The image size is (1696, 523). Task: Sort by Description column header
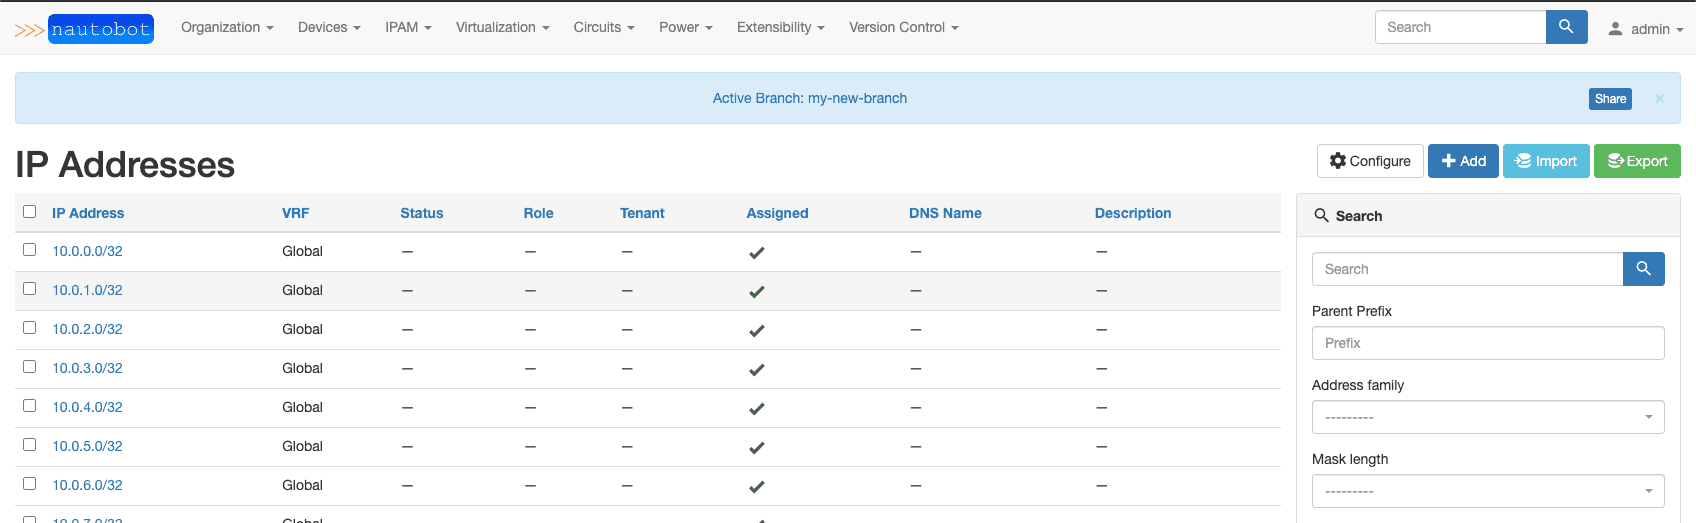[1133, 213]
